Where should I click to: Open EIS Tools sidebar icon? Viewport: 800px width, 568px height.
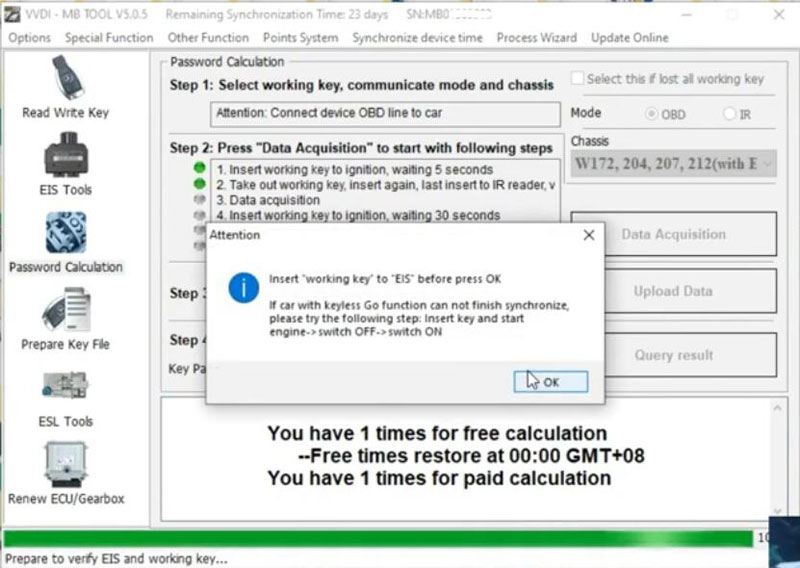(66, 155)
